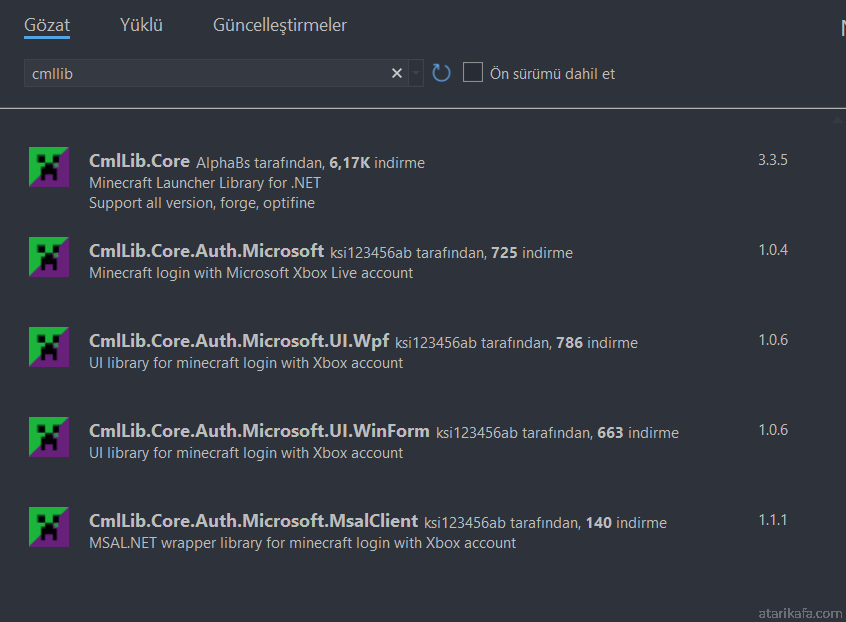Click the CmlLib.Core.Auth.Microsoft.UI.Wpf package icon
The width and height of the screenshot is (846, 622).
[49, 347]
